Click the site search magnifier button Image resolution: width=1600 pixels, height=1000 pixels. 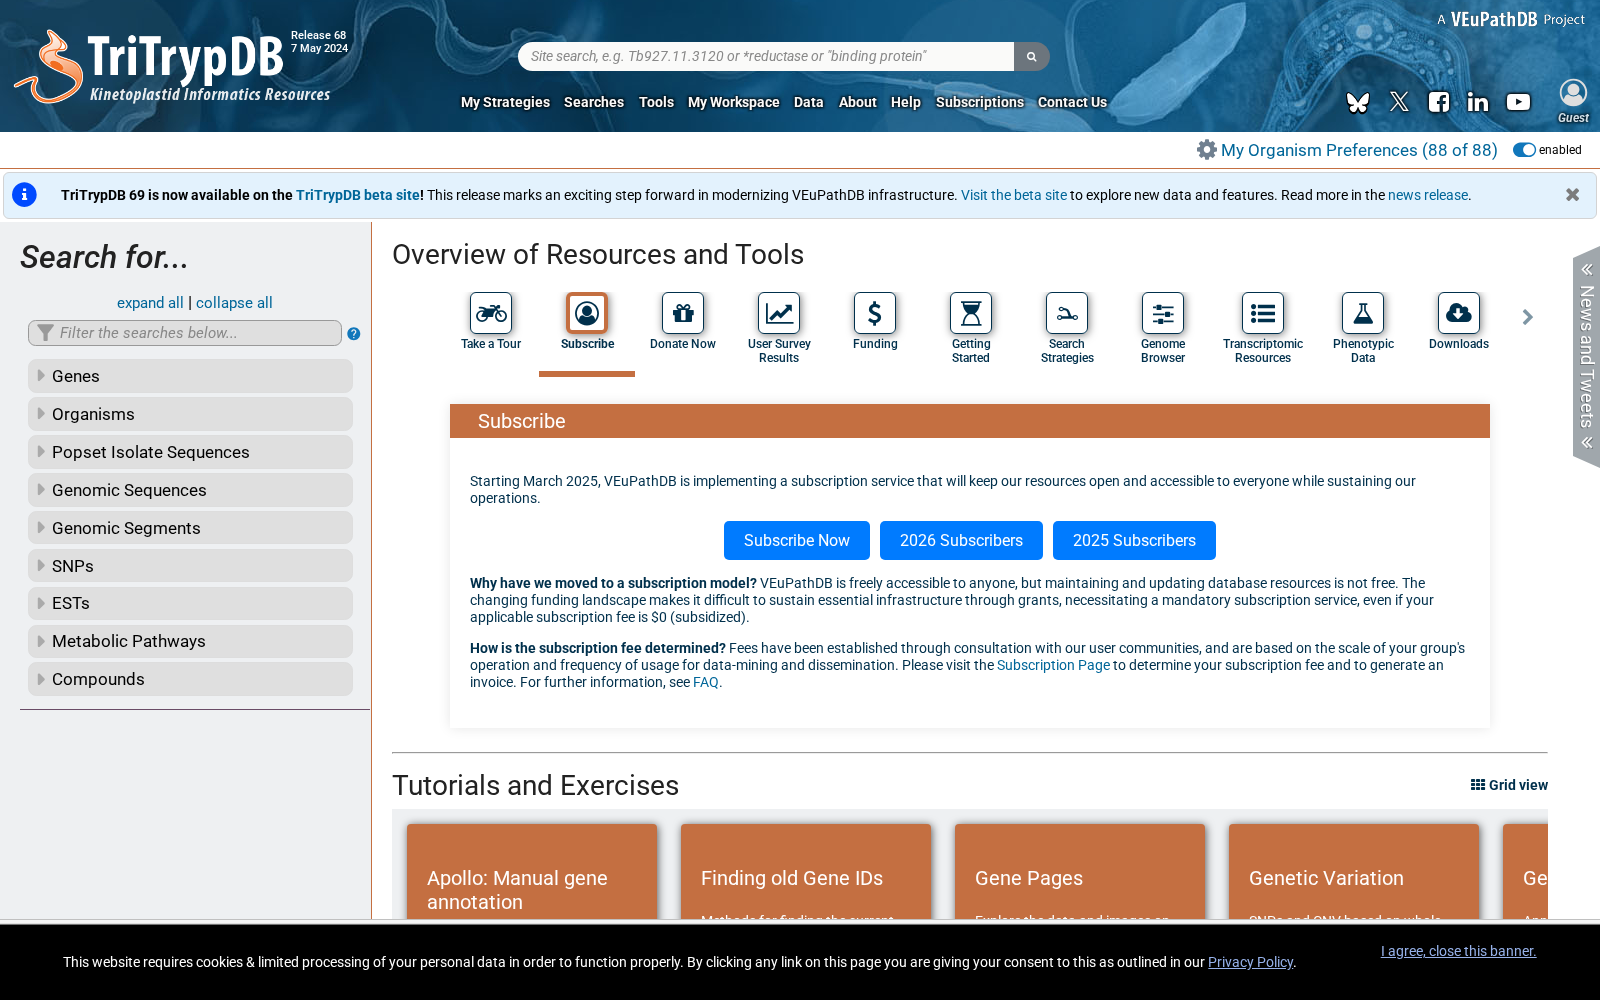click(x=1031, y=56)
